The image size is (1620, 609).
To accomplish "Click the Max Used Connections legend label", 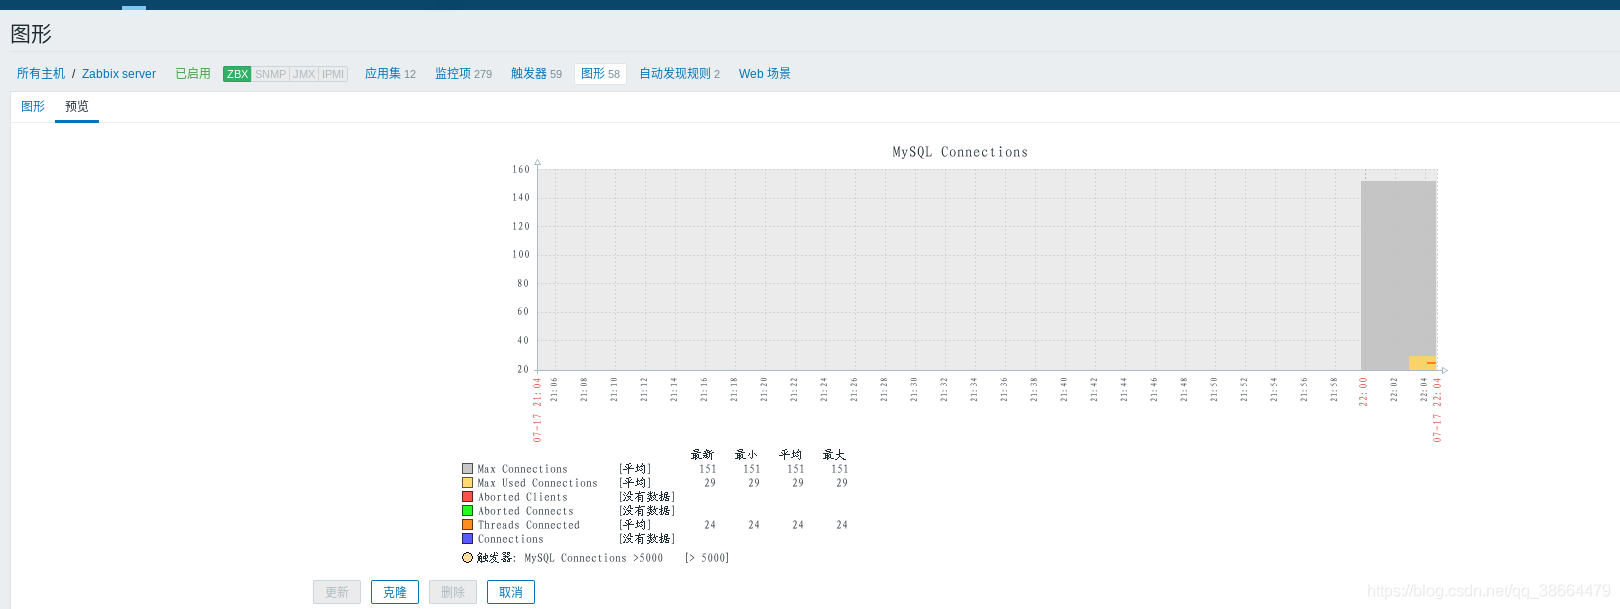I will pos(538,483).
